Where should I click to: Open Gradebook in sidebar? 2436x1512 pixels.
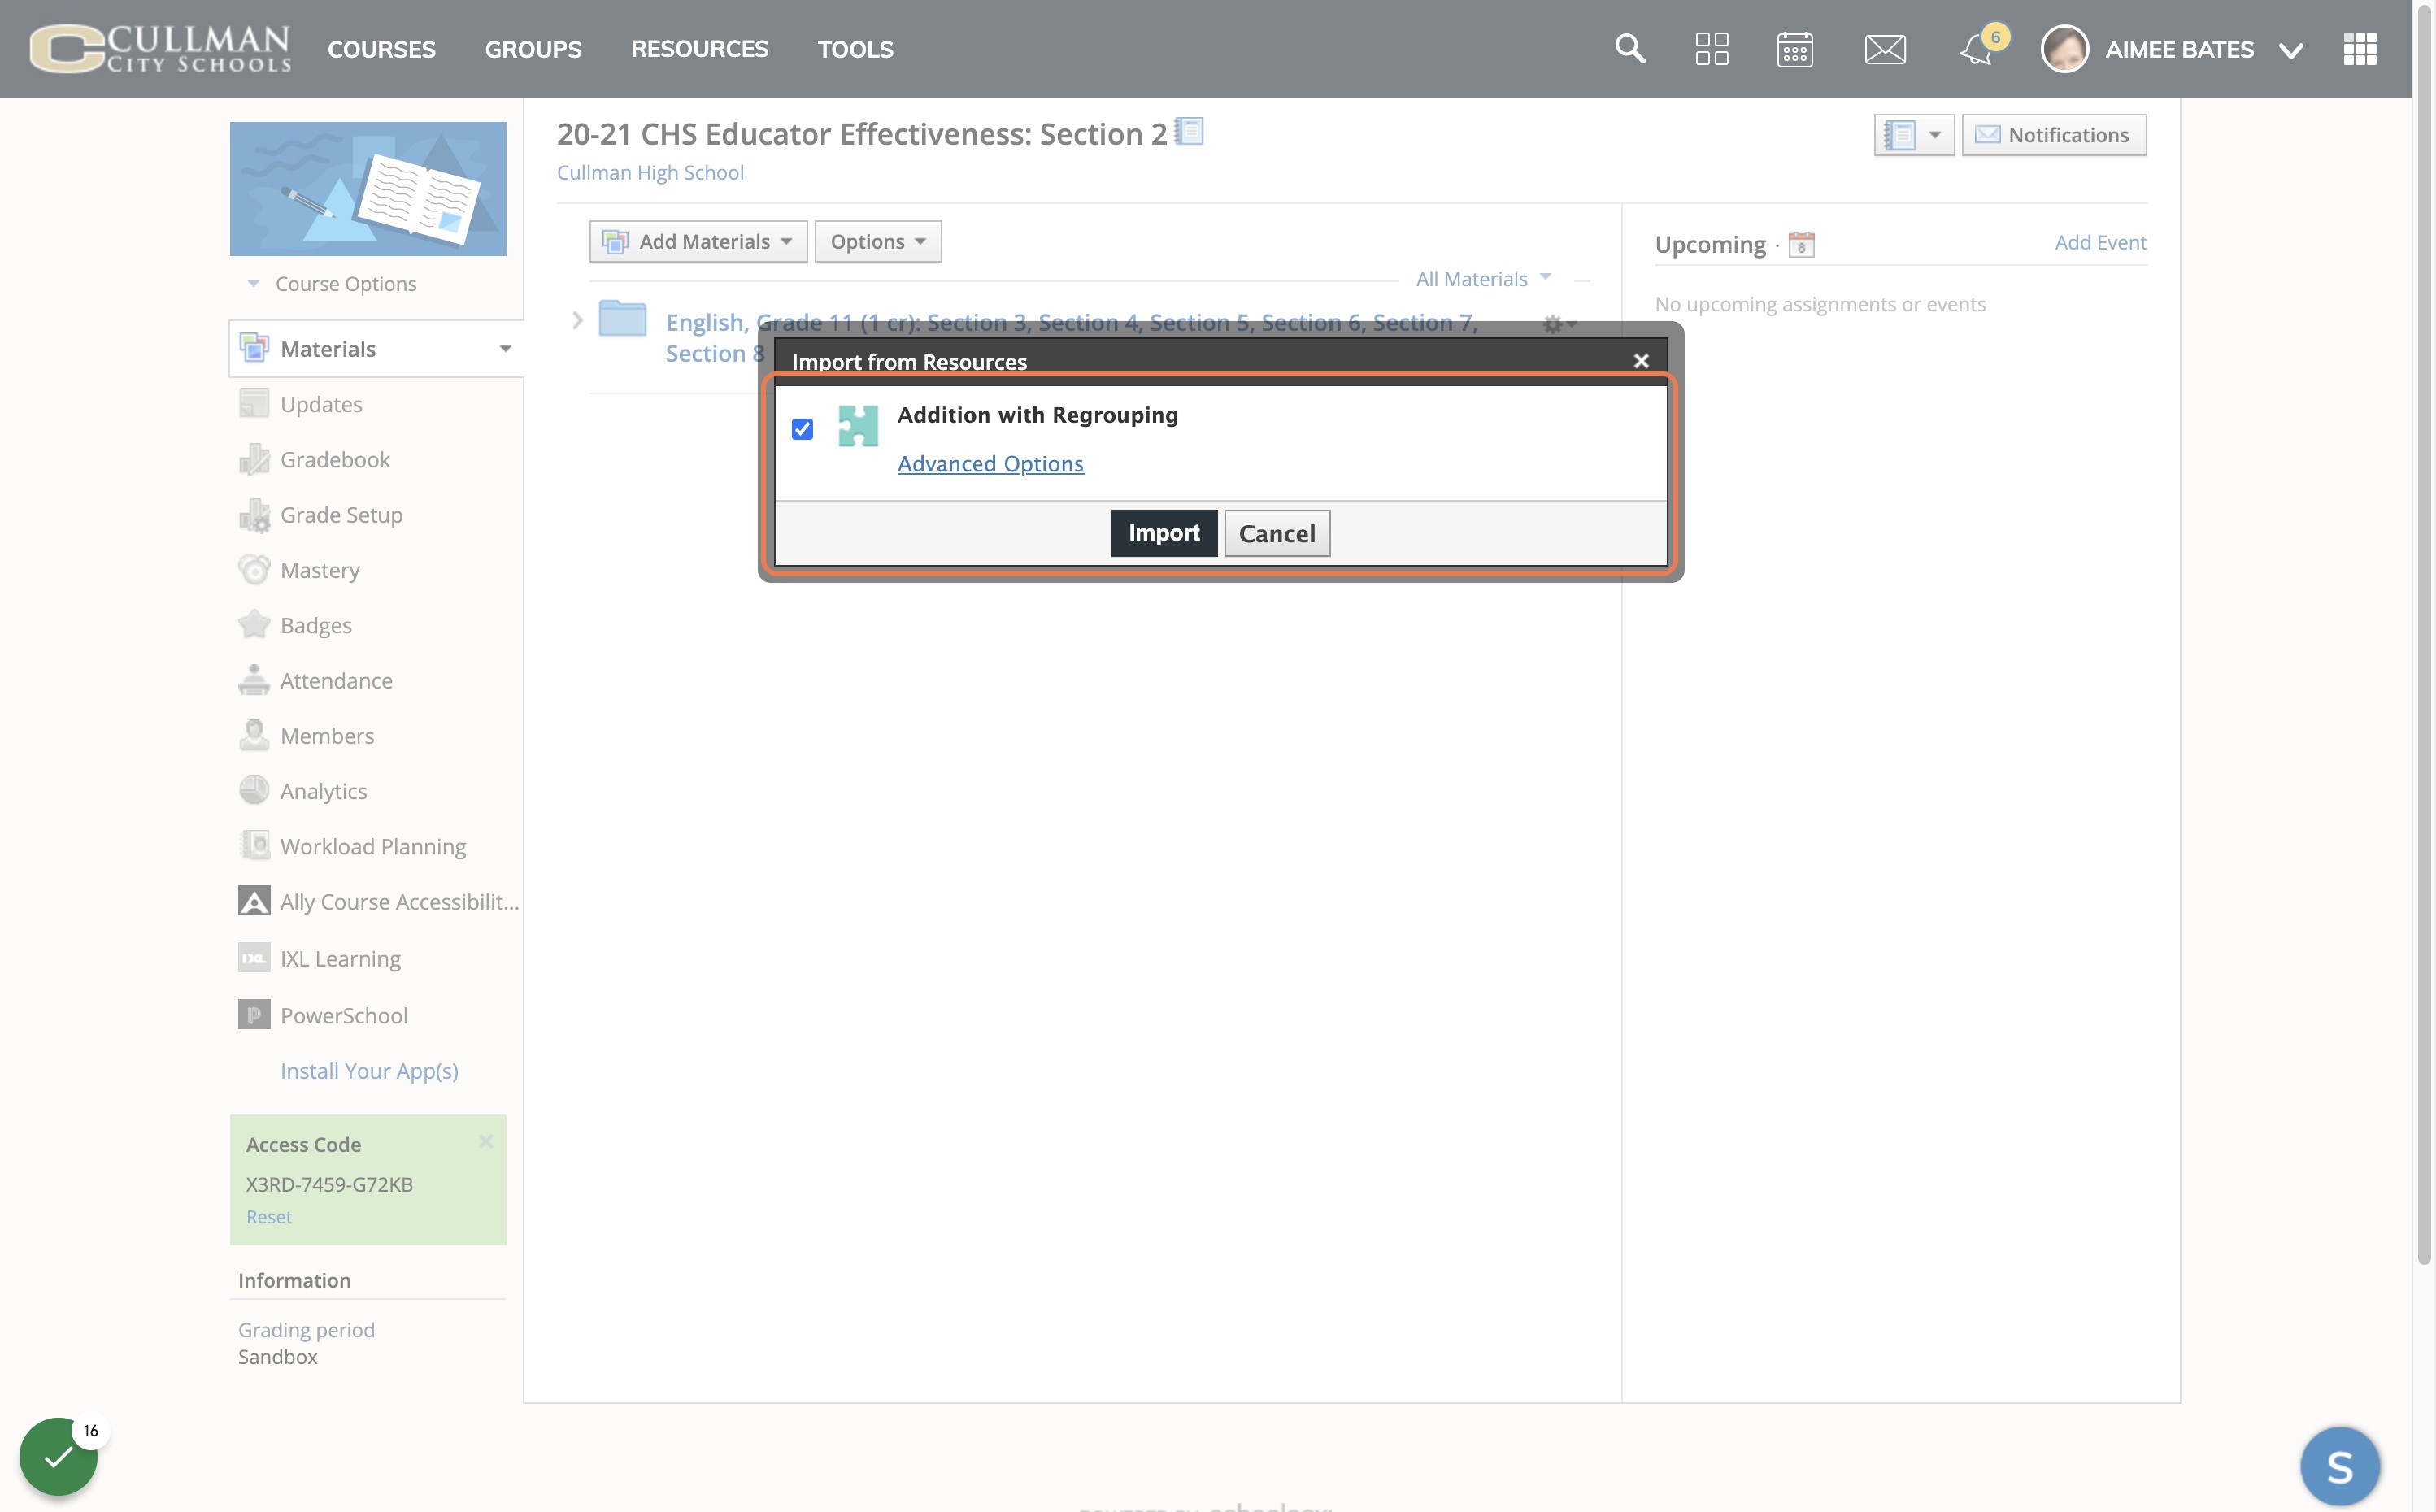tap(335, 460)
